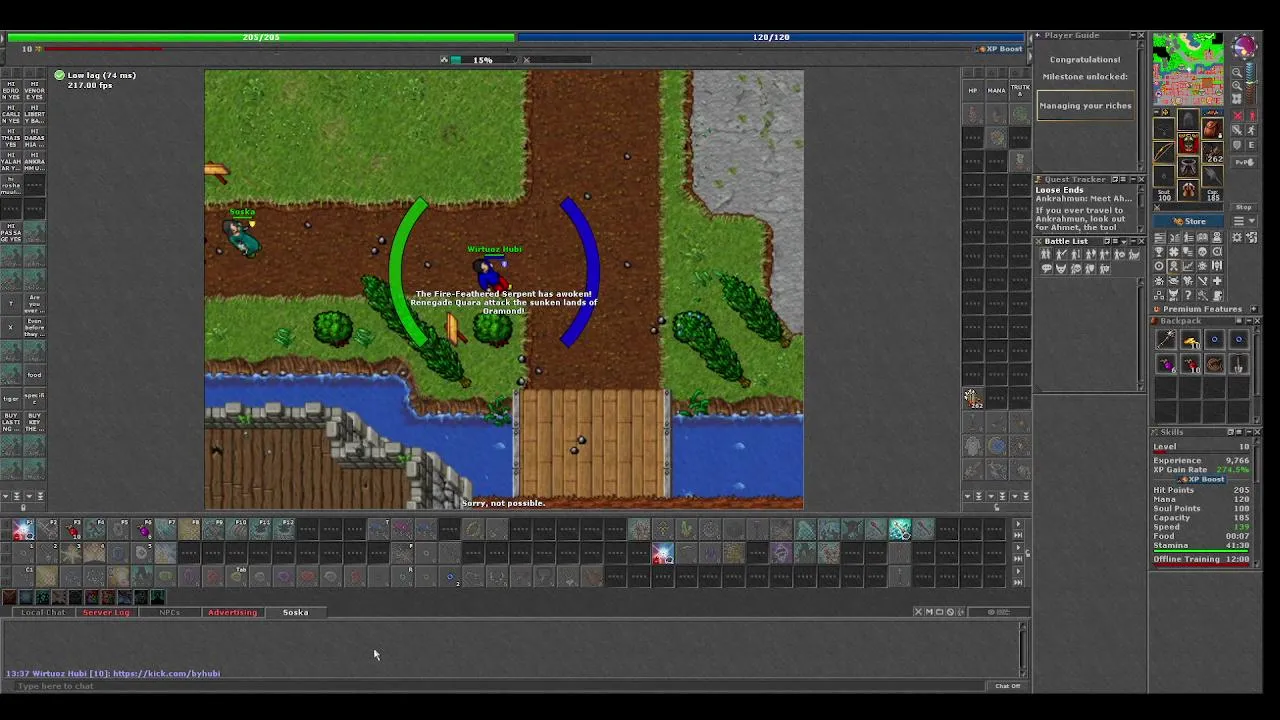Select the red potion stack in the Backpack
This screenshot has width=1280, height=720.
coord(1191,363)
